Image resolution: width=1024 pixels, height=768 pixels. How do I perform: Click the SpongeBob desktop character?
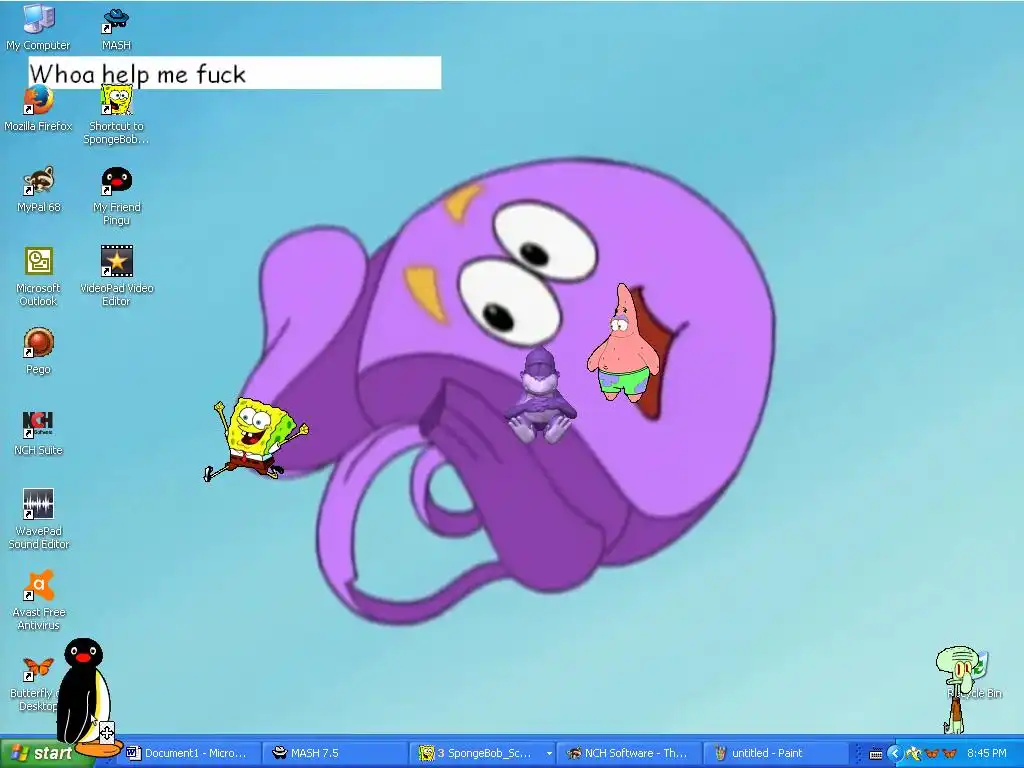(x=255, y=440)
